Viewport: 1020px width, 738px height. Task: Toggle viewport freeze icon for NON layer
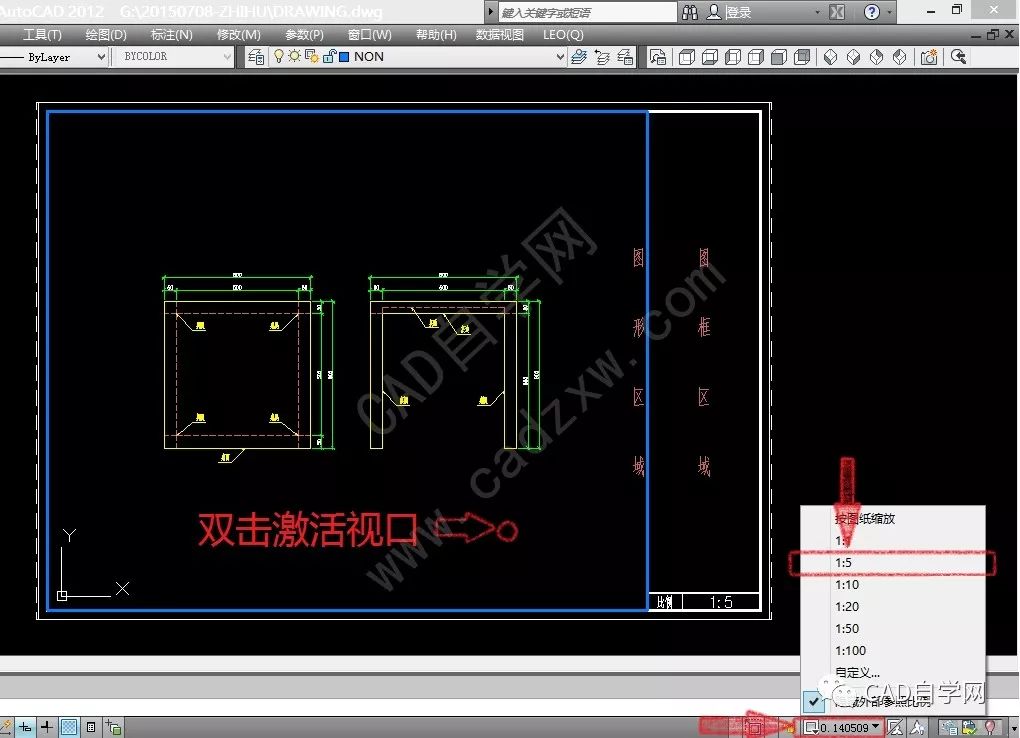[312, 57]
